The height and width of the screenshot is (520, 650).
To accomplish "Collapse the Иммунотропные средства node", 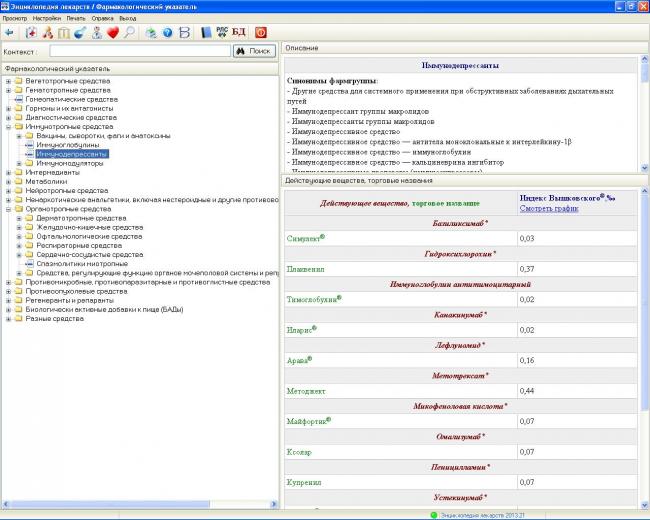I will pos(8,127).
